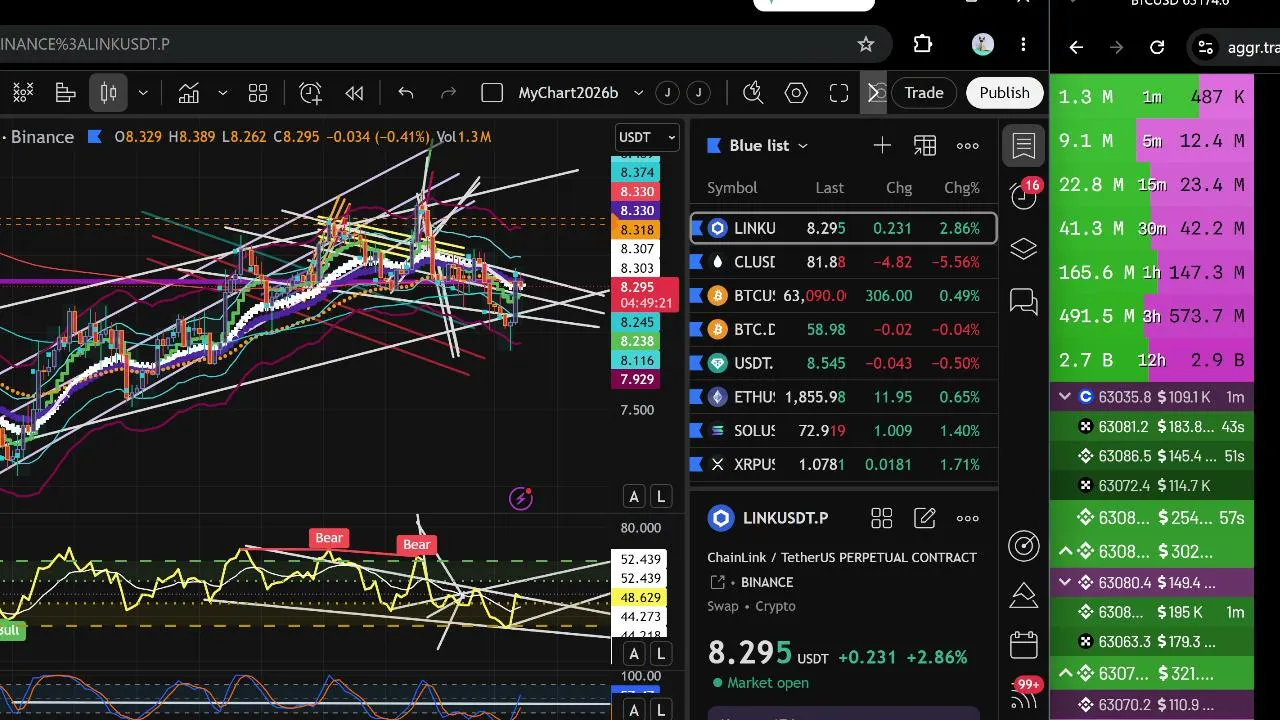The width and height of the screenshot is (1280, 720).
Task: Add symbol plus in Blue list
Action: [882, 146]
